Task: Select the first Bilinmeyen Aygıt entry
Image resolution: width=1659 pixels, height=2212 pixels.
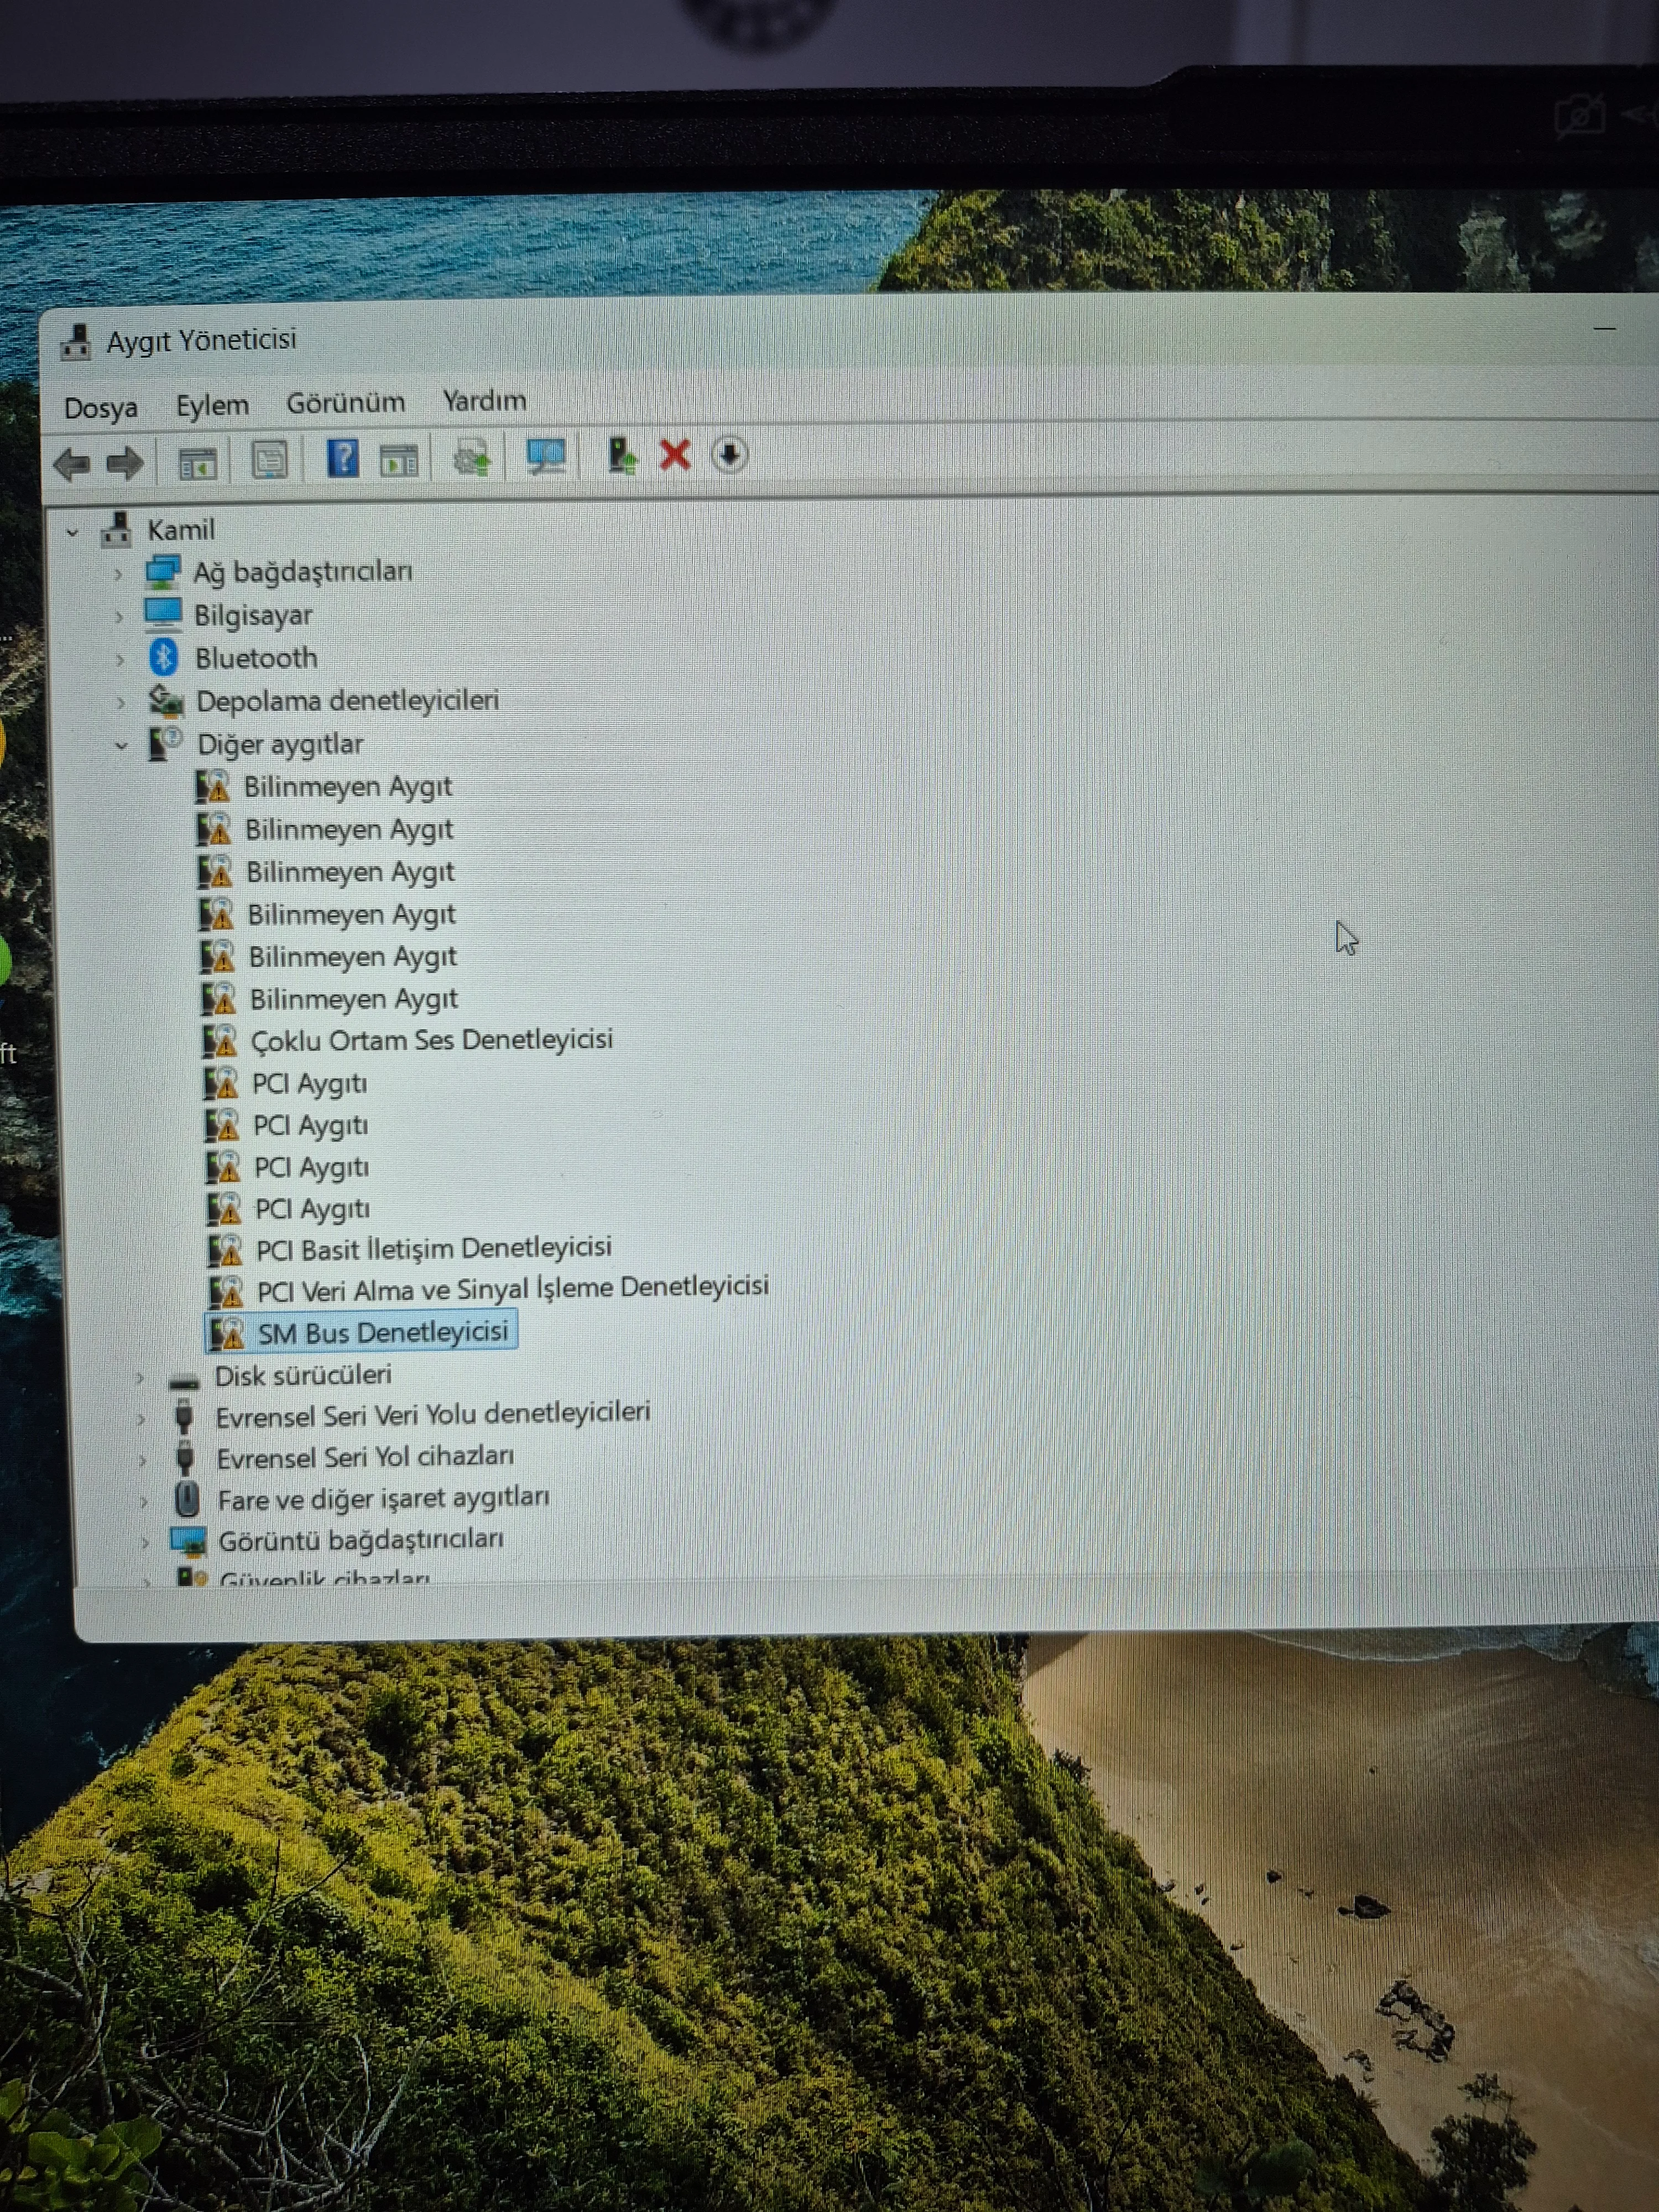Action: [347, 787]
